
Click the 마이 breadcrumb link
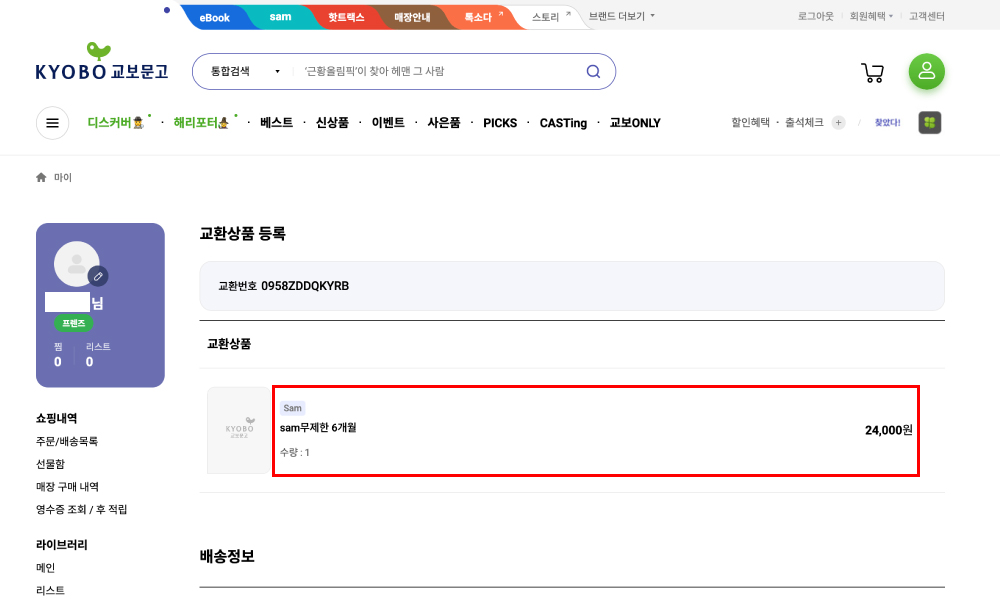[x=62, y=177]
